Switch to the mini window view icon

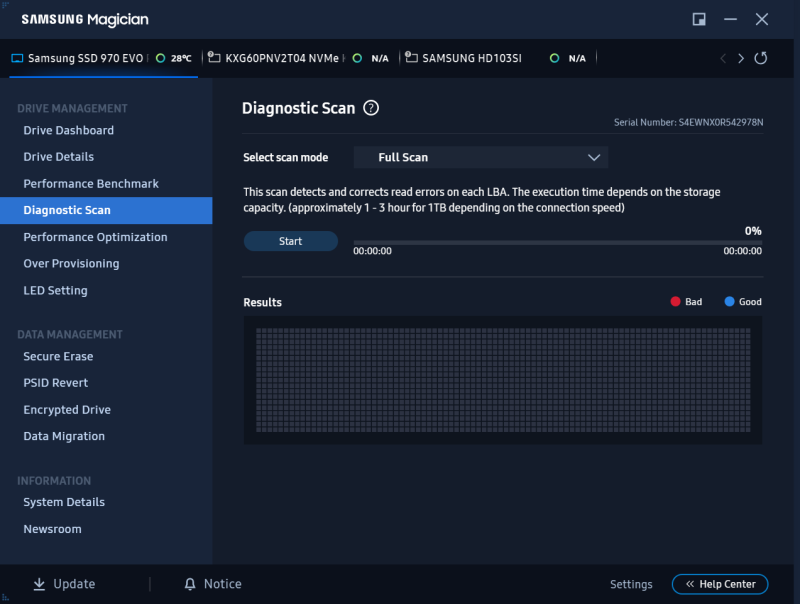click(699, 19)
